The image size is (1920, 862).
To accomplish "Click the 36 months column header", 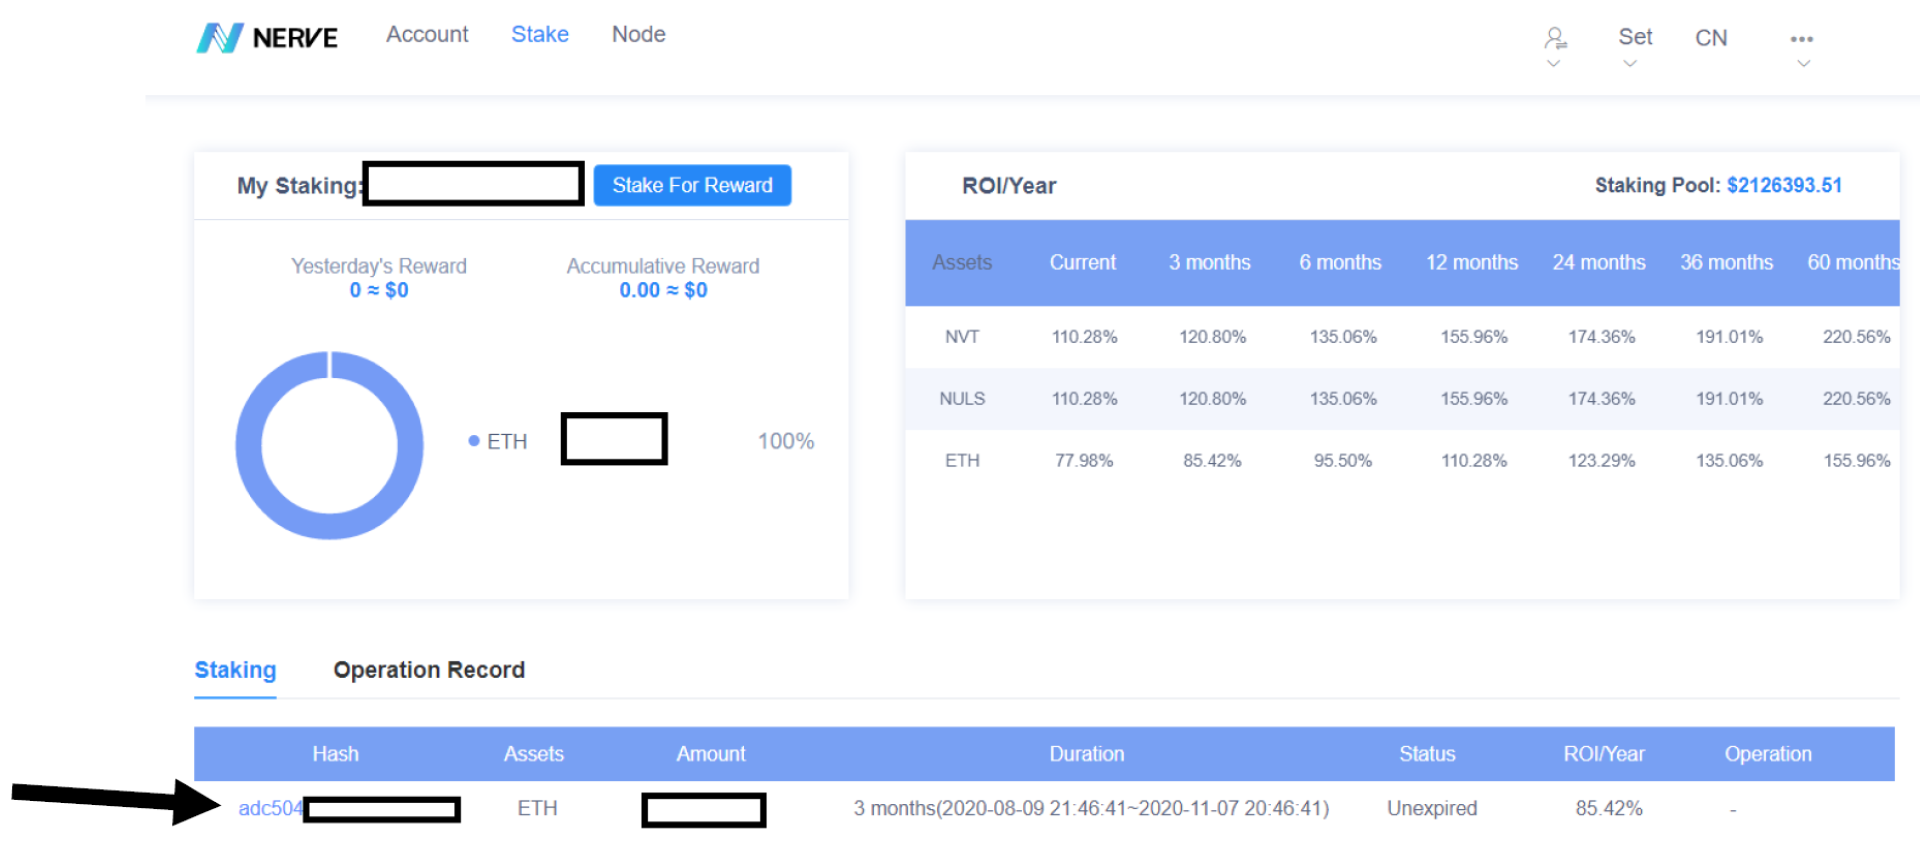I will coord(1727,262).
